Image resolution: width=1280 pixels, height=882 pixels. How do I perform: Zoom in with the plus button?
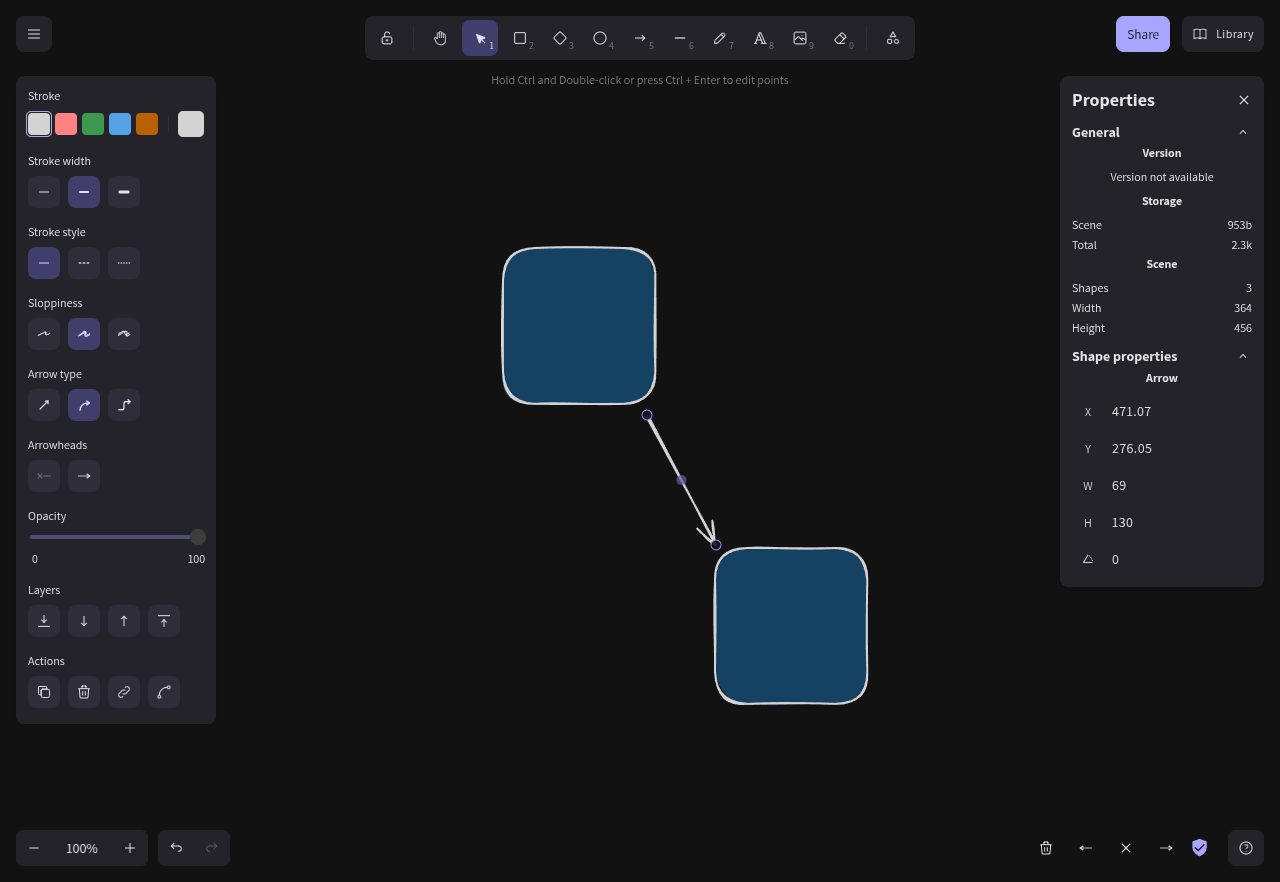tap(130, 848)
